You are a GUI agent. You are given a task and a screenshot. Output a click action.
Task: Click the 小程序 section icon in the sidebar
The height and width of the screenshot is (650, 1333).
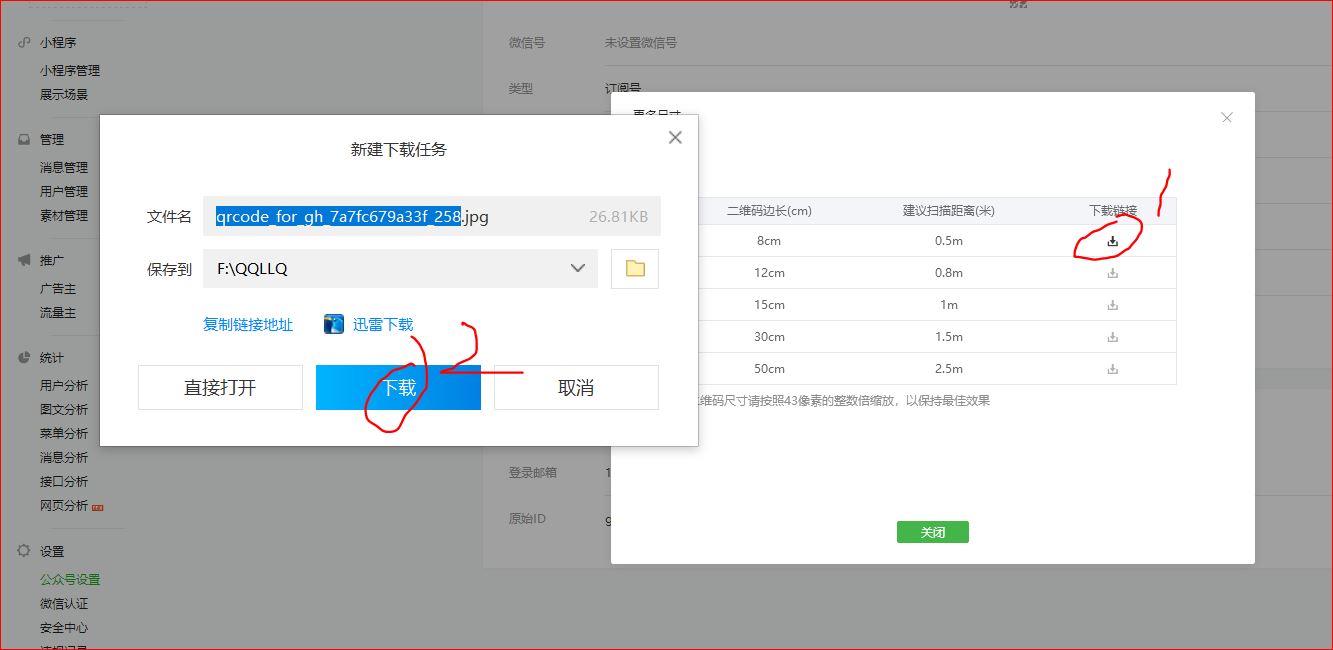click(24, 43)
